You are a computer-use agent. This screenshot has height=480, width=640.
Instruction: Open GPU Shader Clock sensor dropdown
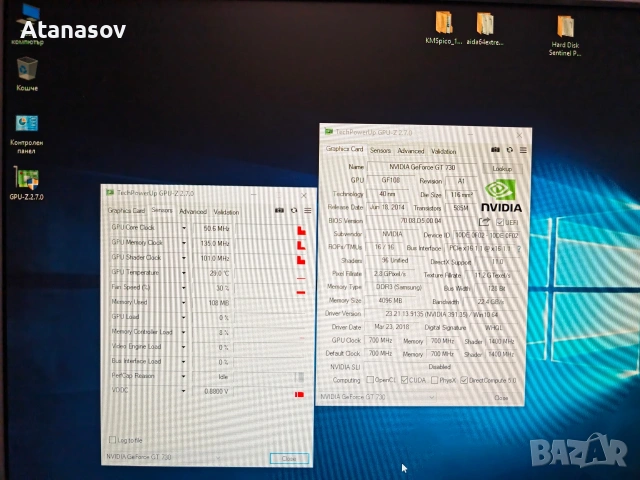184,258
